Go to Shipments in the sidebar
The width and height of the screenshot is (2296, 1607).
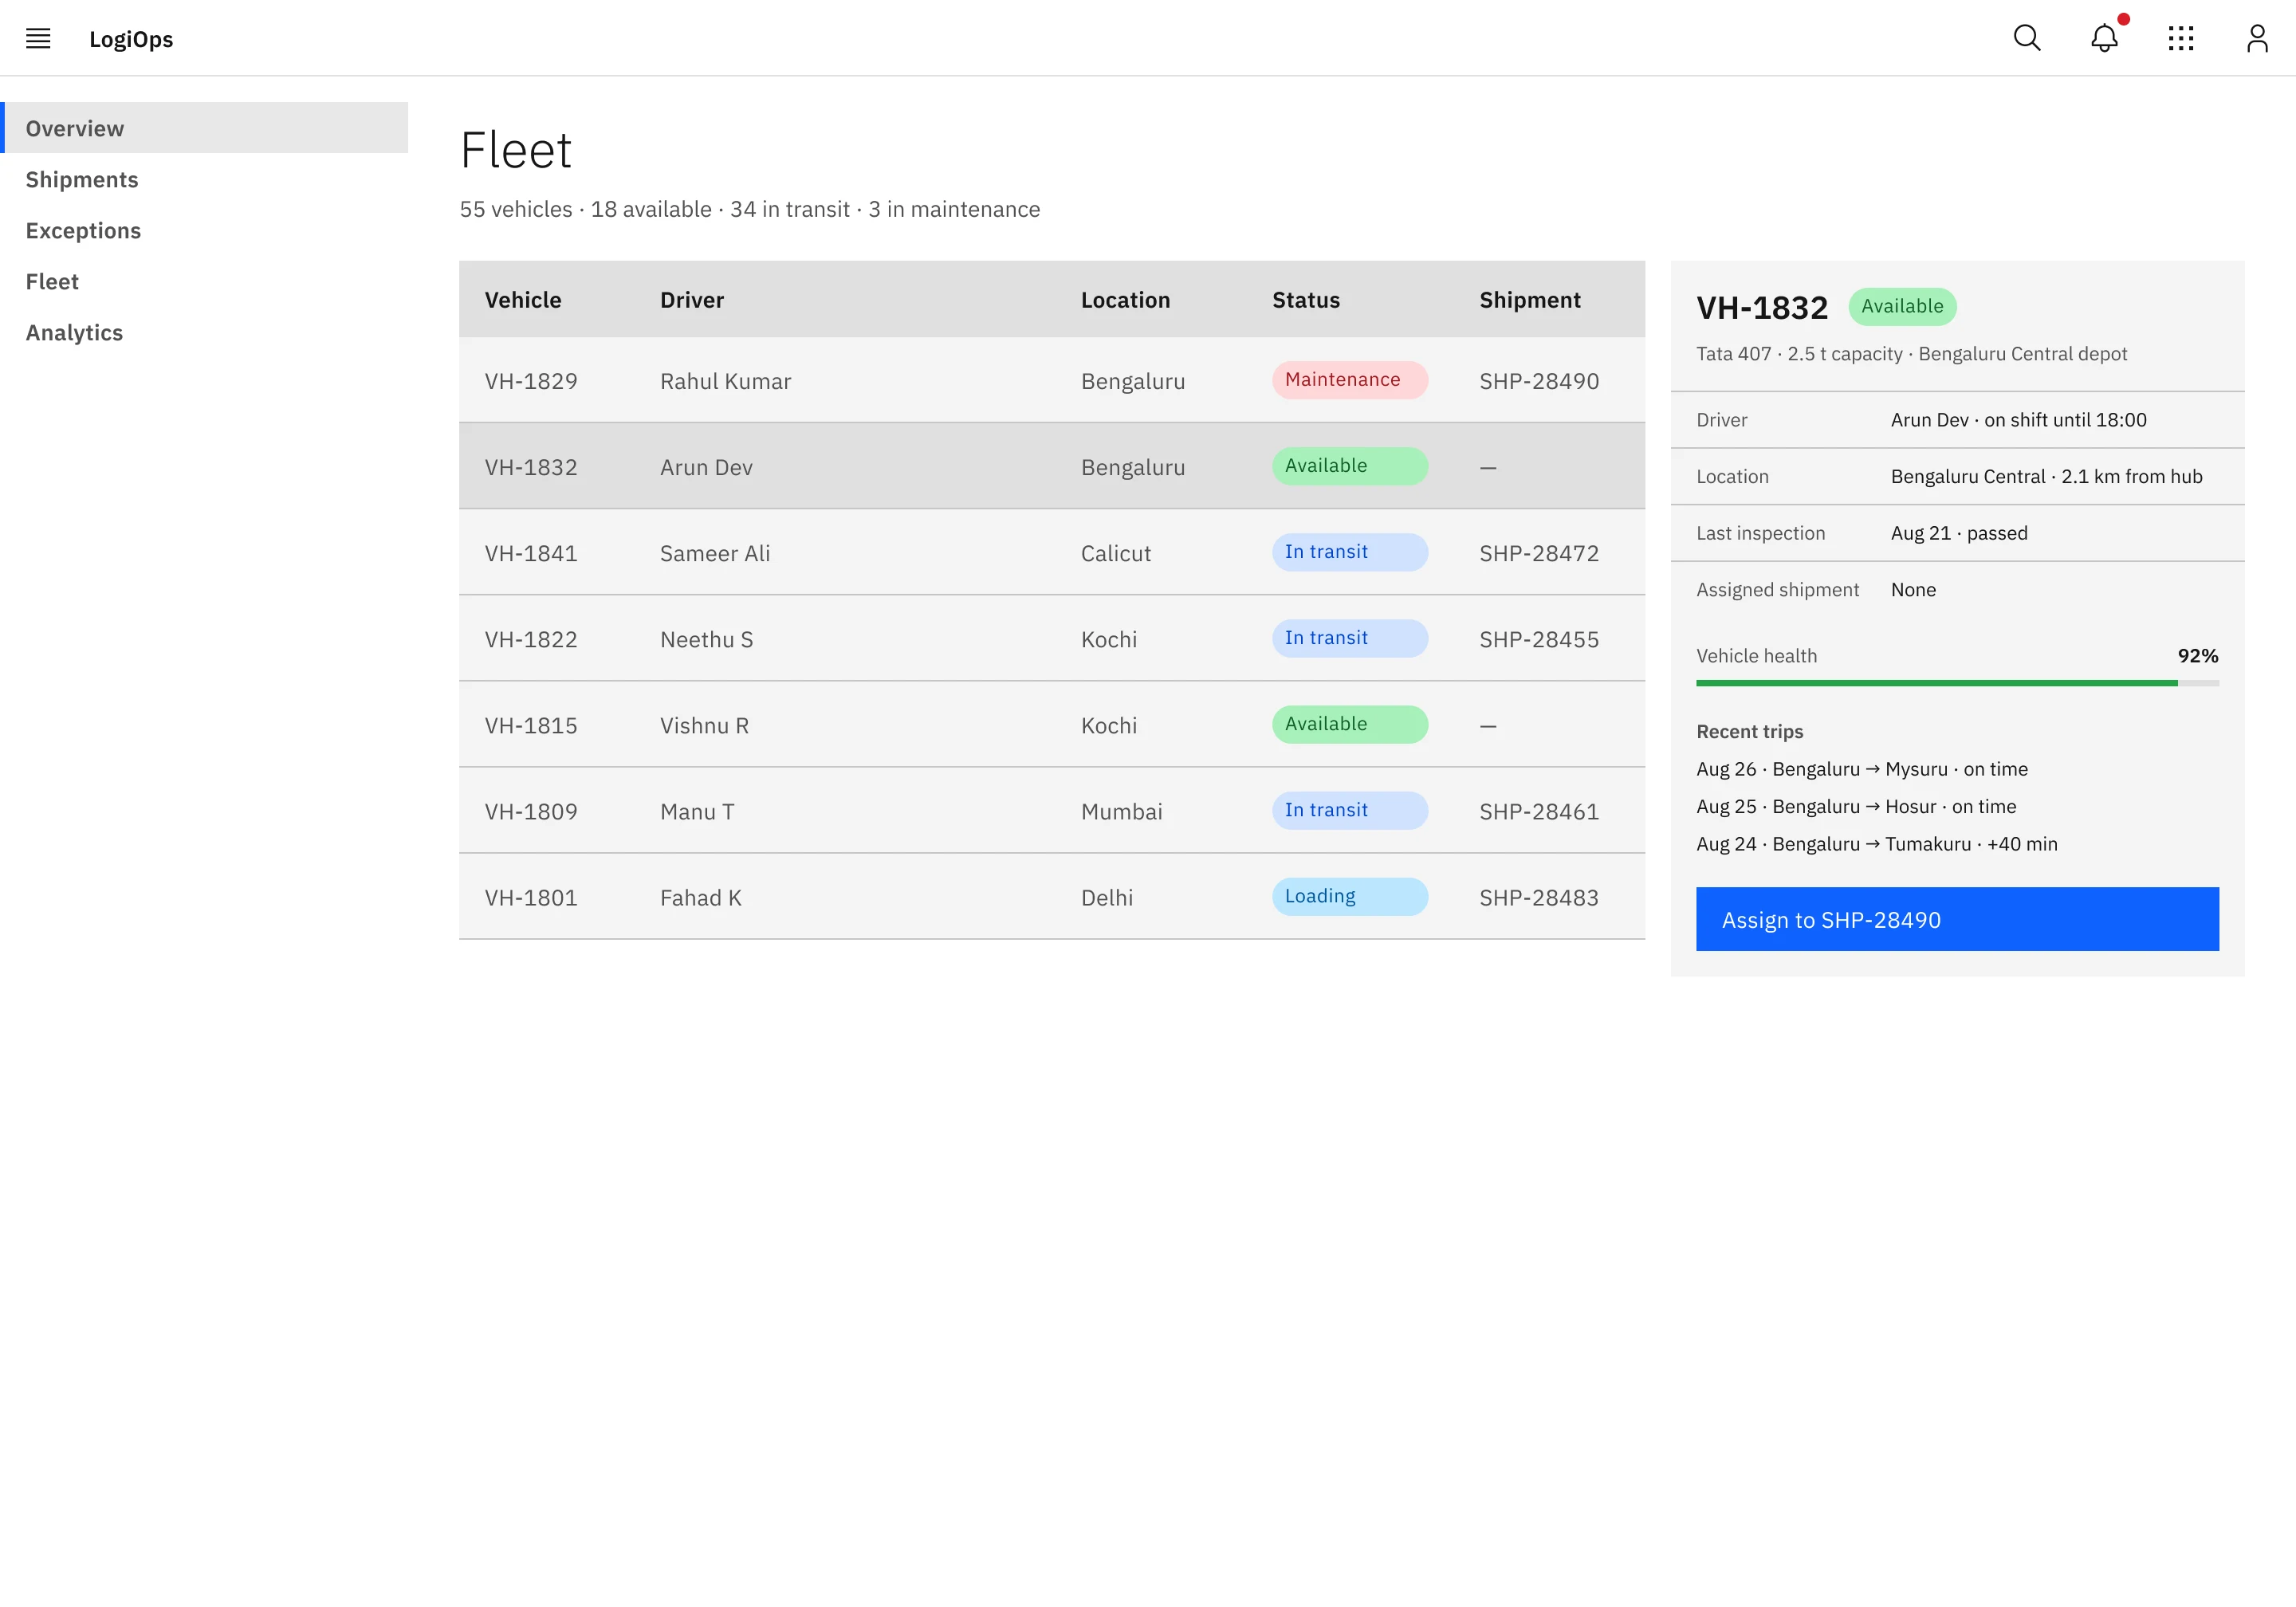[x=204, y=179]
